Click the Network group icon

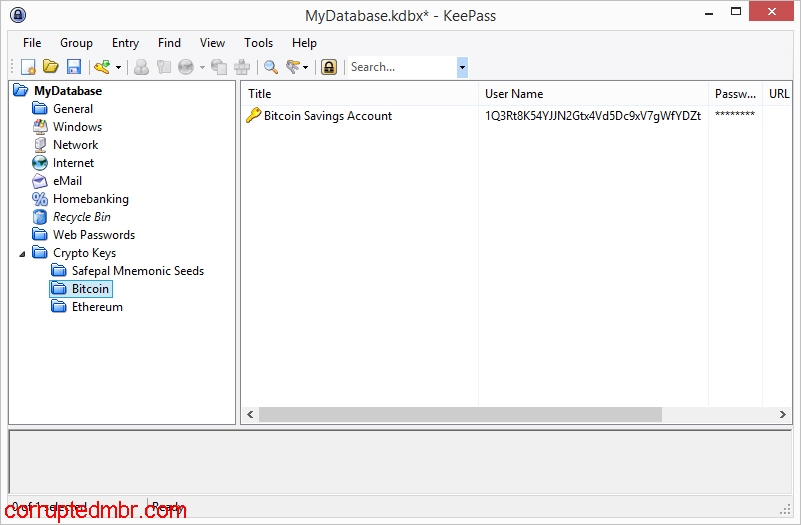40,145
